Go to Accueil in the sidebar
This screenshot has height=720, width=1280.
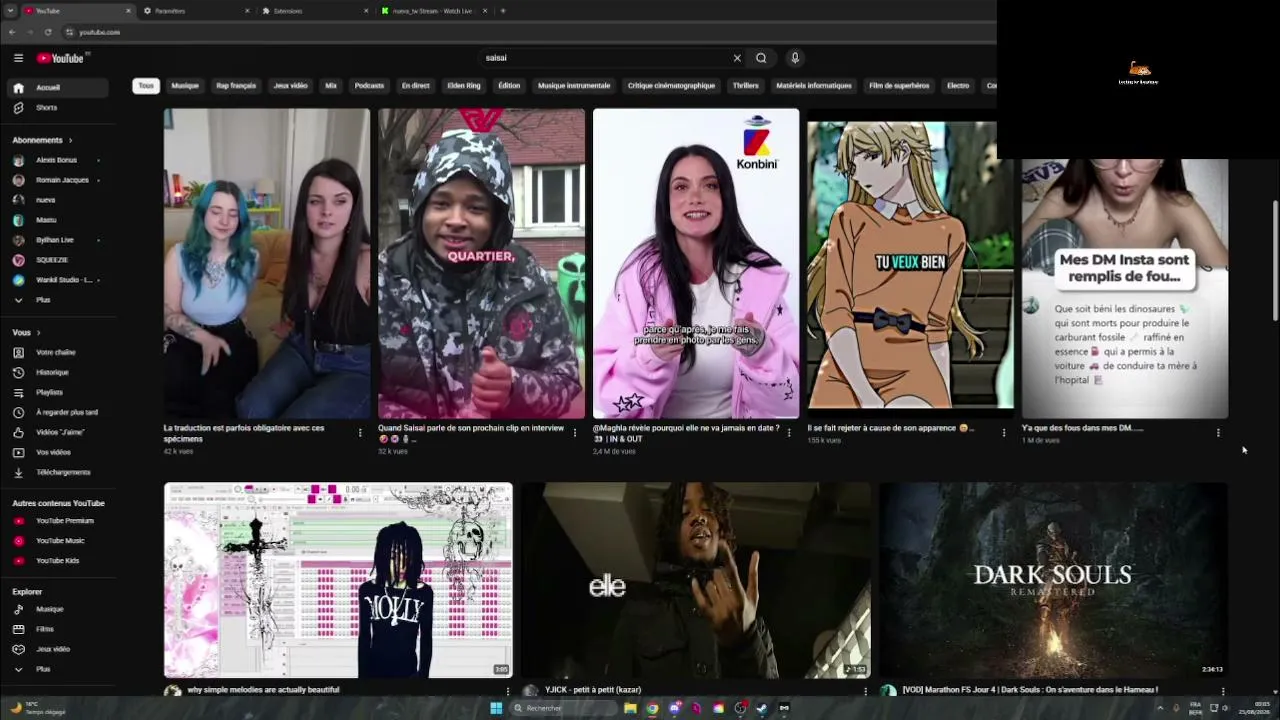(59, 88)
